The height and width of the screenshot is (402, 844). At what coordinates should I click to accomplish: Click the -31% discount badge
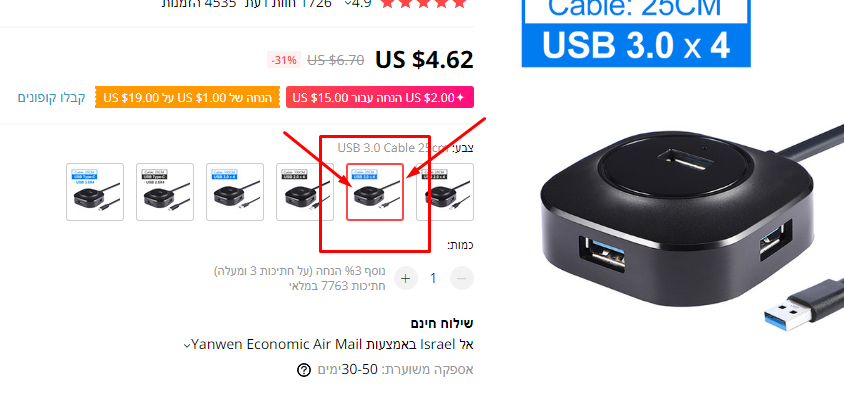tap(284, 60)
